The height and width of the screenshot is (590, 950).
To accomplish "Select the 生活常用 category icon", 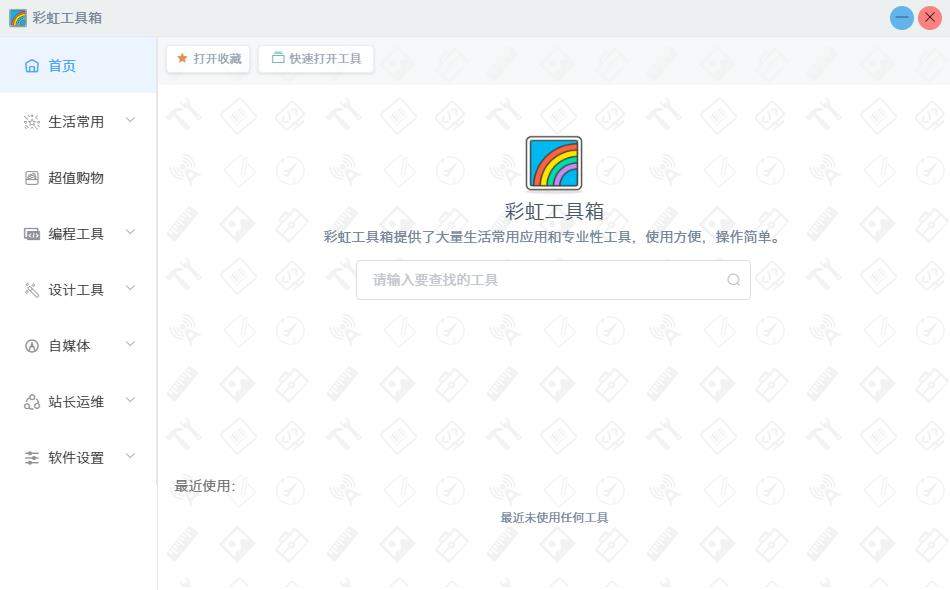I will click(x=31, y=121).
